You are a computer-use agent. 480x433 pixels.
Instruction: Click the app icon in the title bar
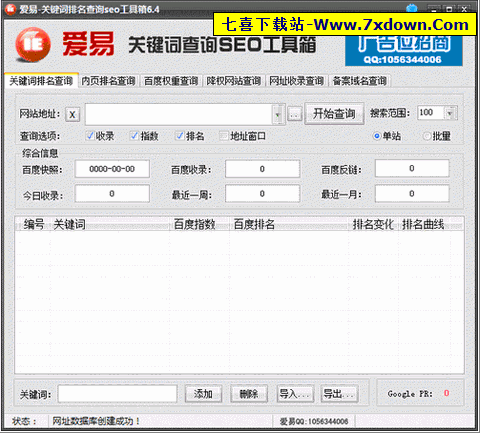tap(10, 9)
